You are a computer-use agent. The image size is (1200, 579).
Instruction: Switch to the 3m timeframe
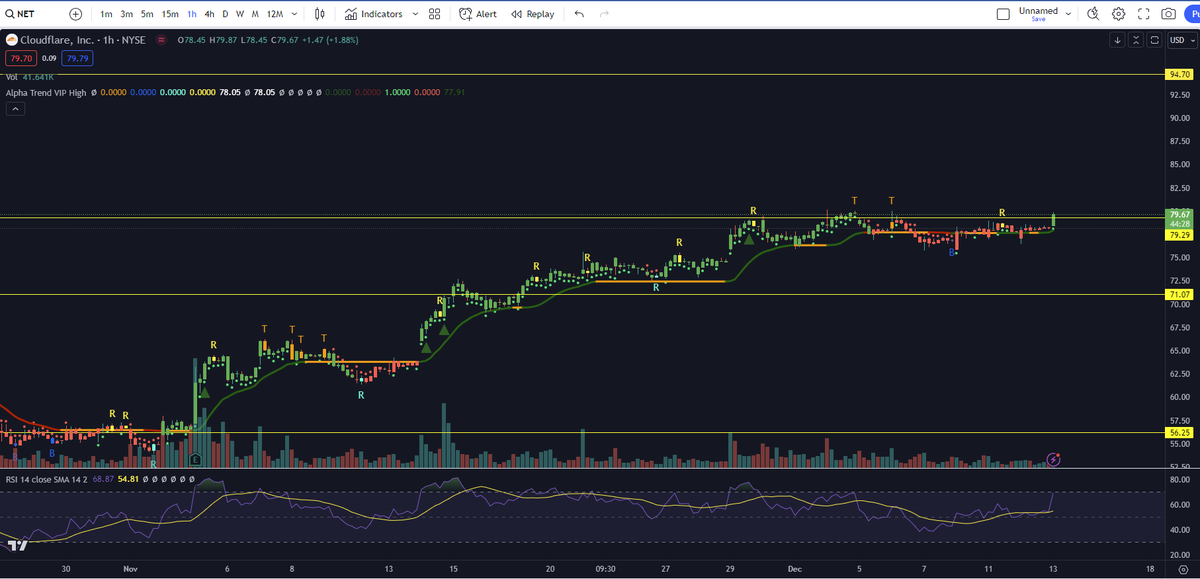pyautogui.click(x=127, y=14)
